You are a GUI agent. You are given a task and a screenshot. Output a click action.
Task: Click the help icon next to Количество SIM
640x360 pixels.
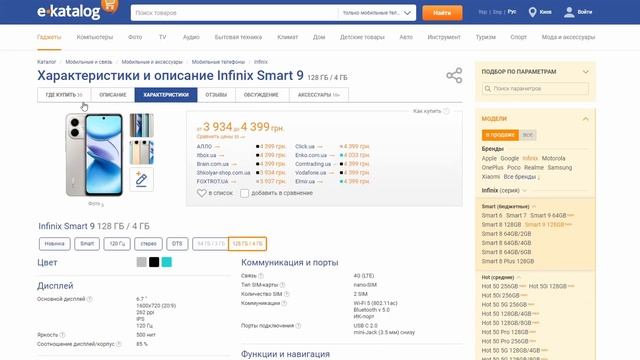click(287, 294)
